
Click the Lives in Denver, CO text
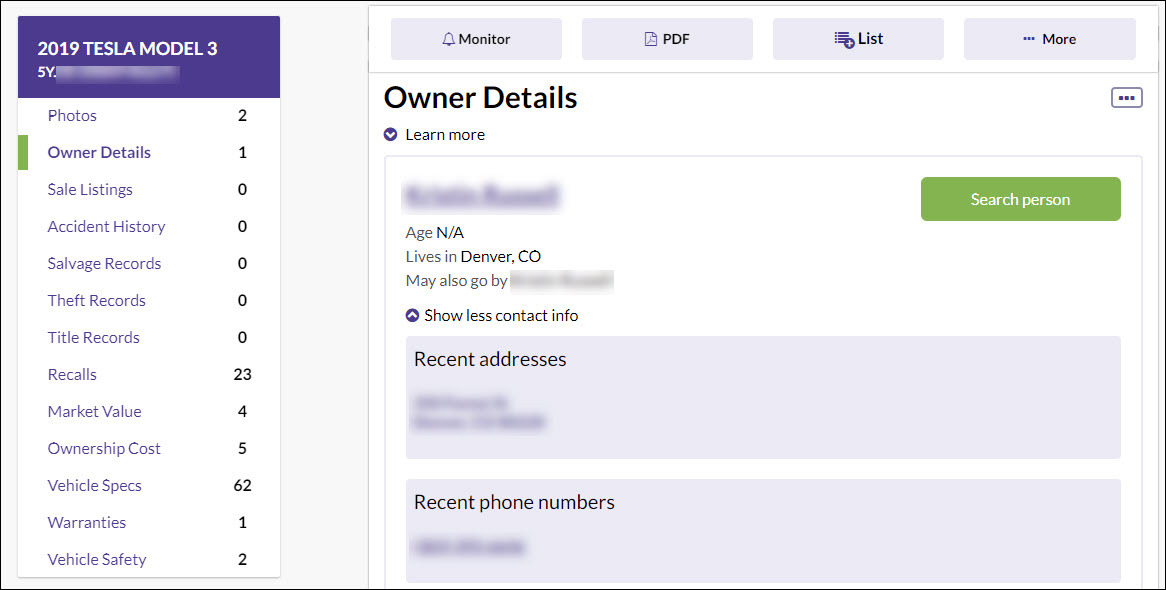click(473, 257)
